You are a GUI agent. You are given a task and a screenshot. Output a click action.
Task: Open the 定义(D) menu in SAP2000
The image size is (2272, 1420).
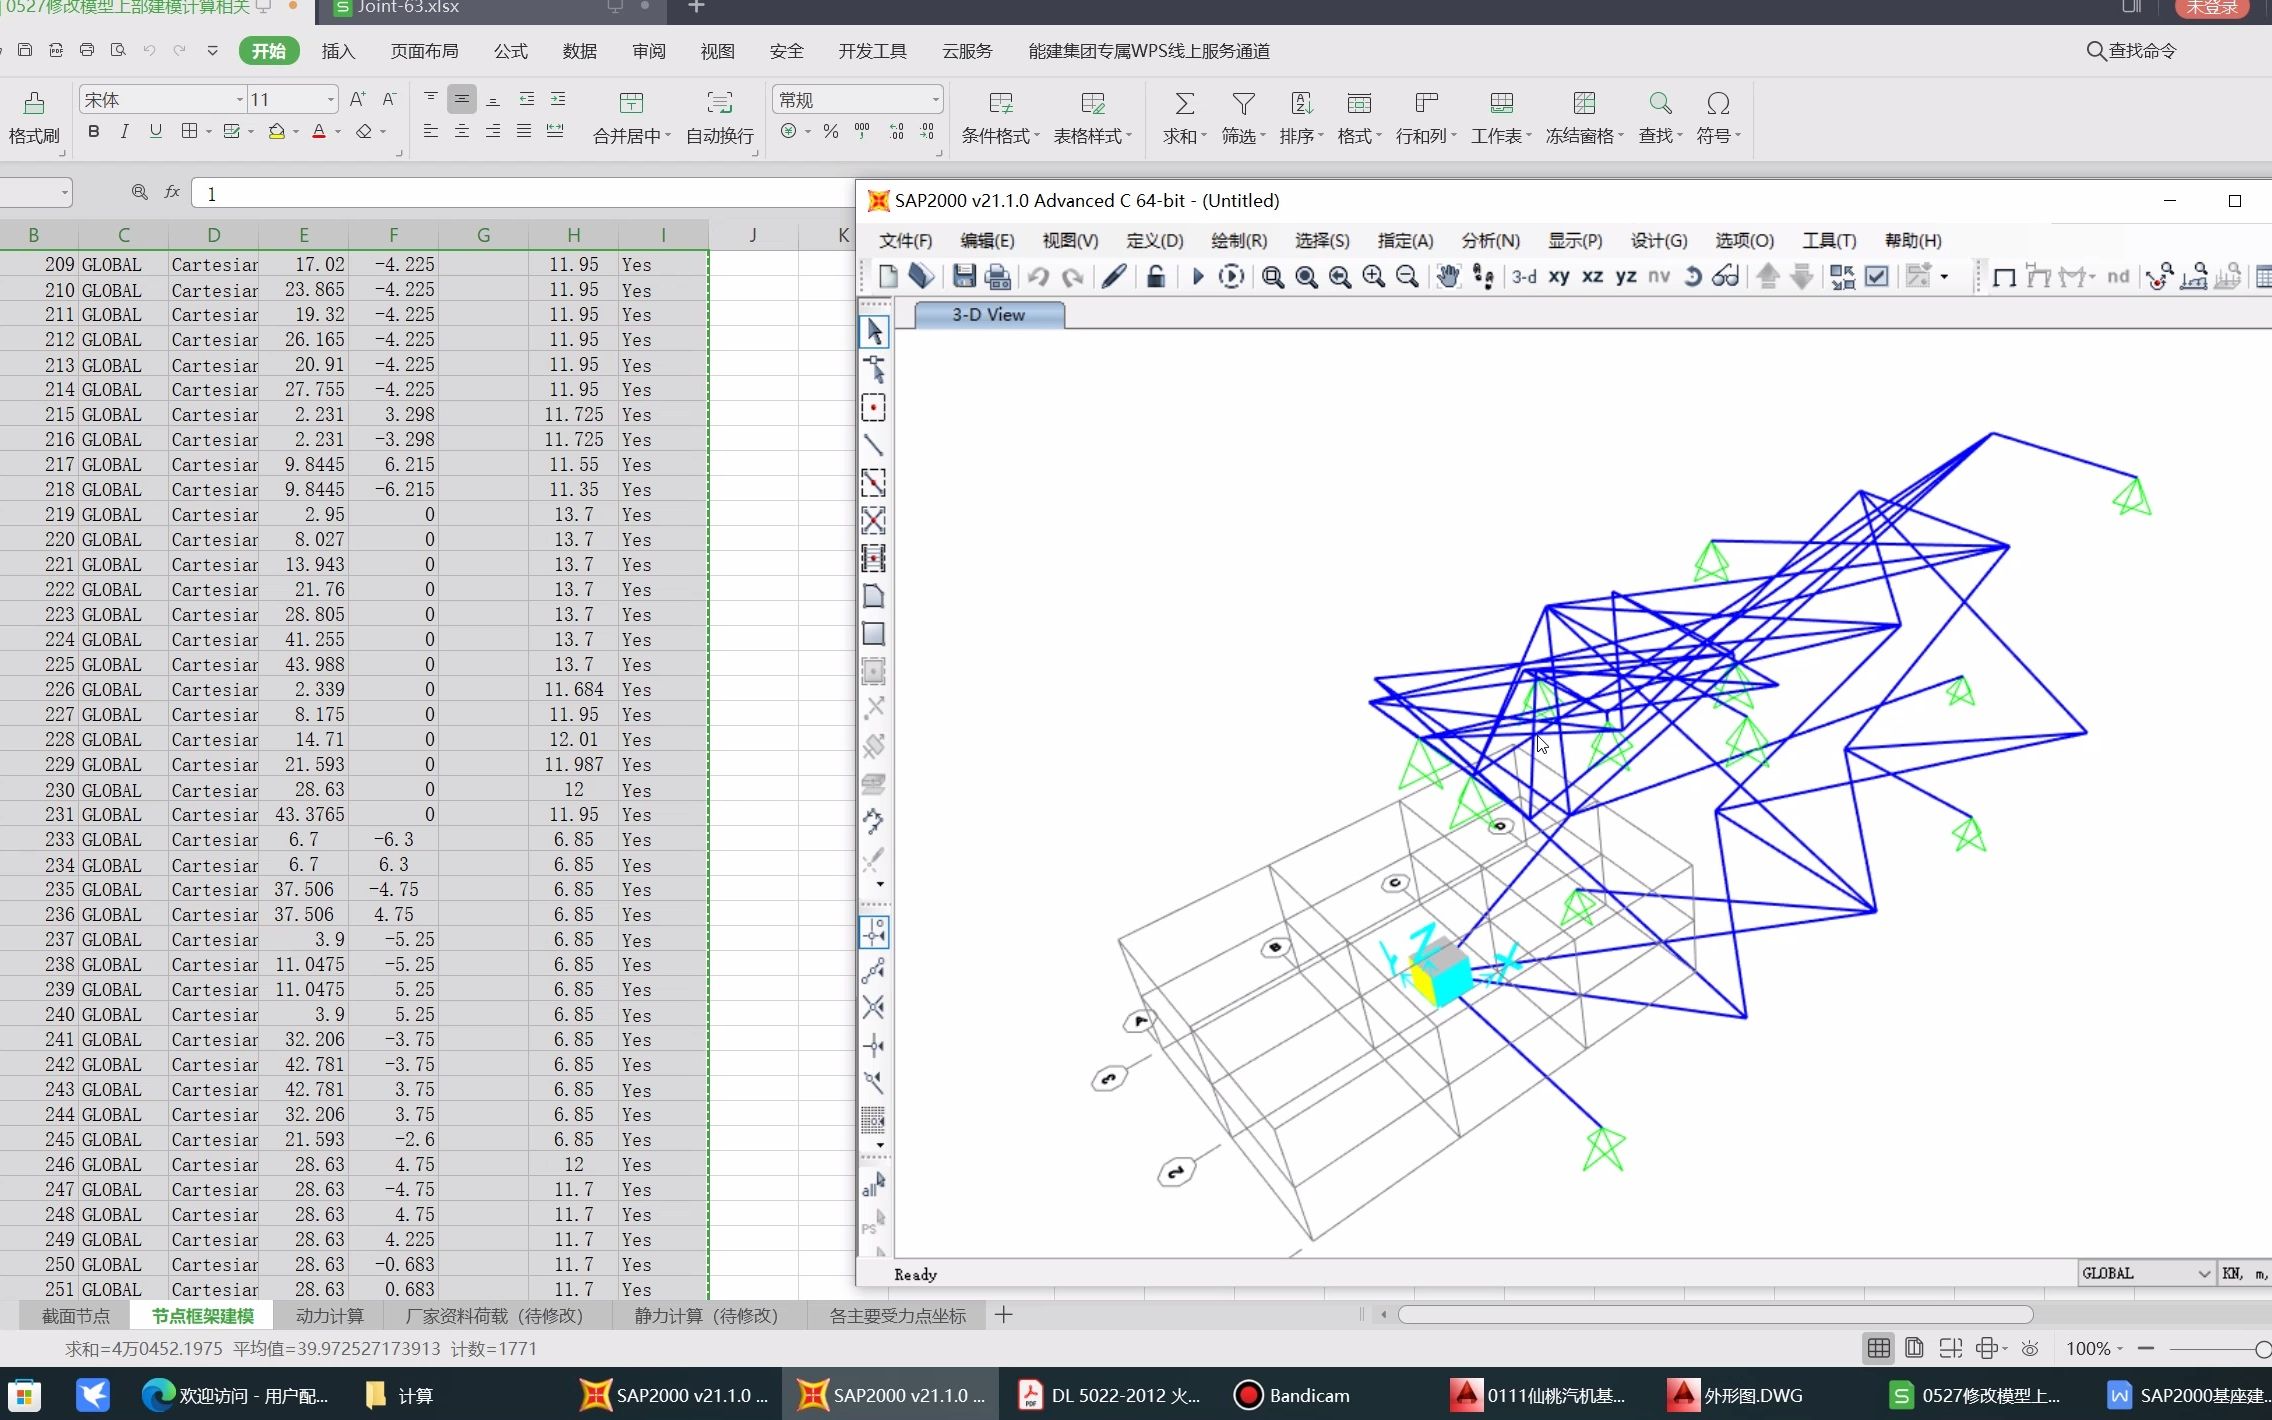pos(1154,240)
